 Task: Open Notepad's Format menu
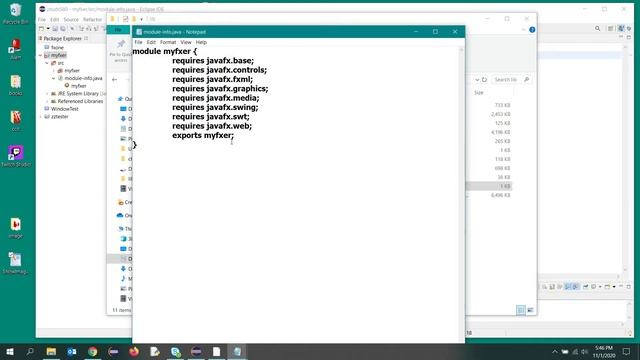(x=168, y=42)
